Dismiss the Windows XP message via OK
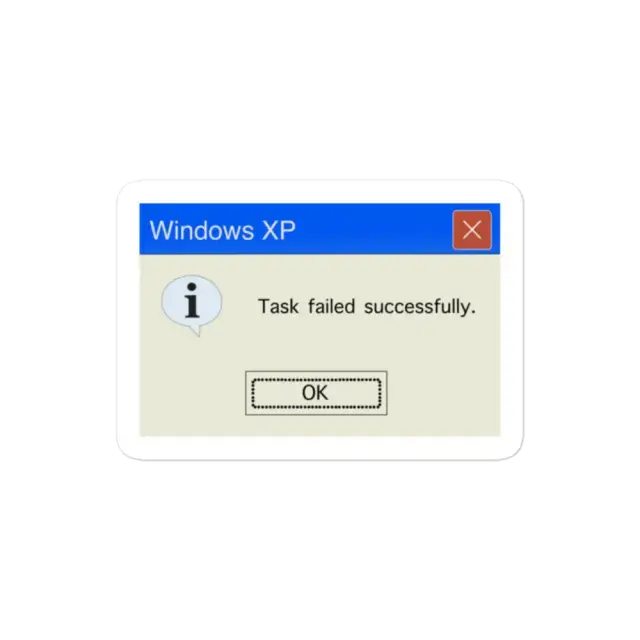The height and width of the screenshot is (640, 640). pos(316,393)
